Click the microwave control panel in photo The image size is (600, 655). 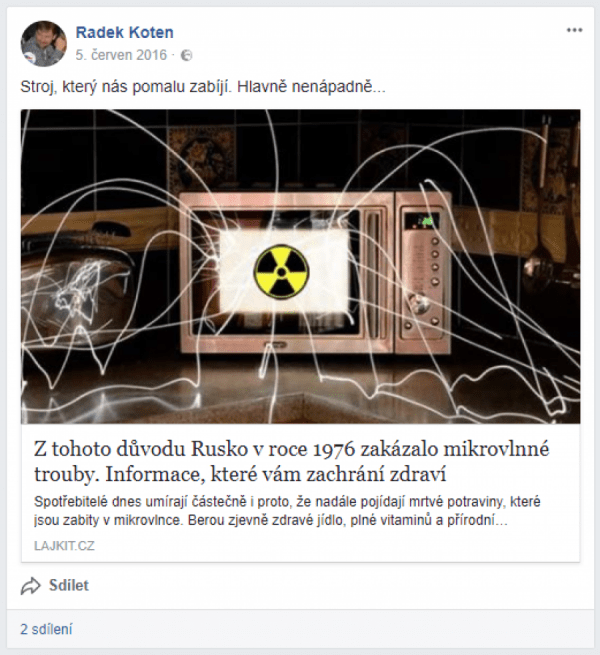coord(423,272)
